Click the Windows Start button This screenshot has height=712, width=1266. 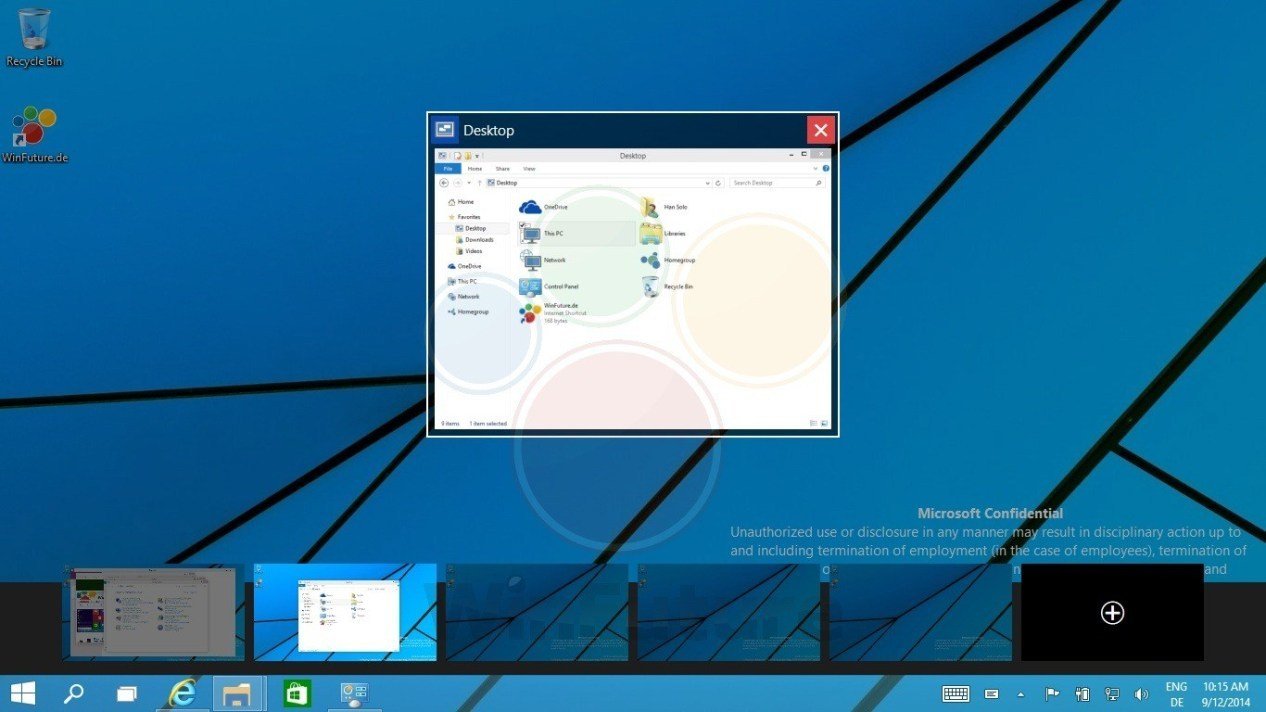22,693
